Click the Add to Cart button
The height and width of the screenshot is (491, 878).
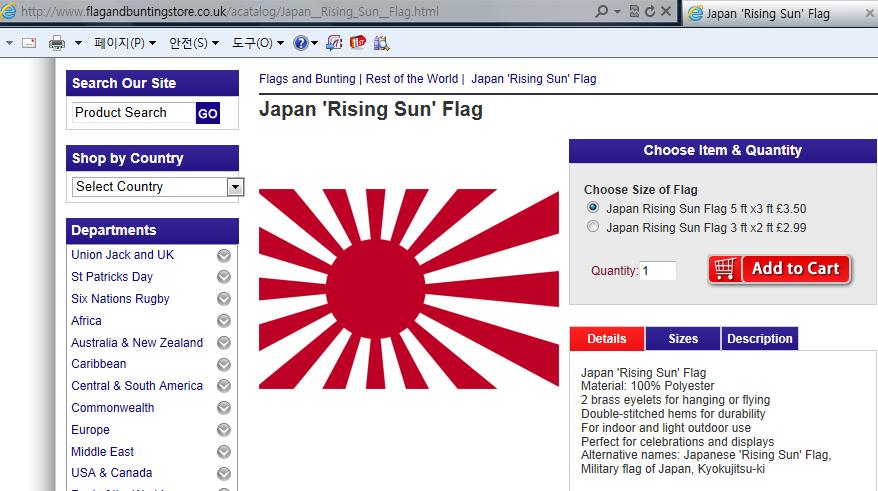tap(780, 269)
